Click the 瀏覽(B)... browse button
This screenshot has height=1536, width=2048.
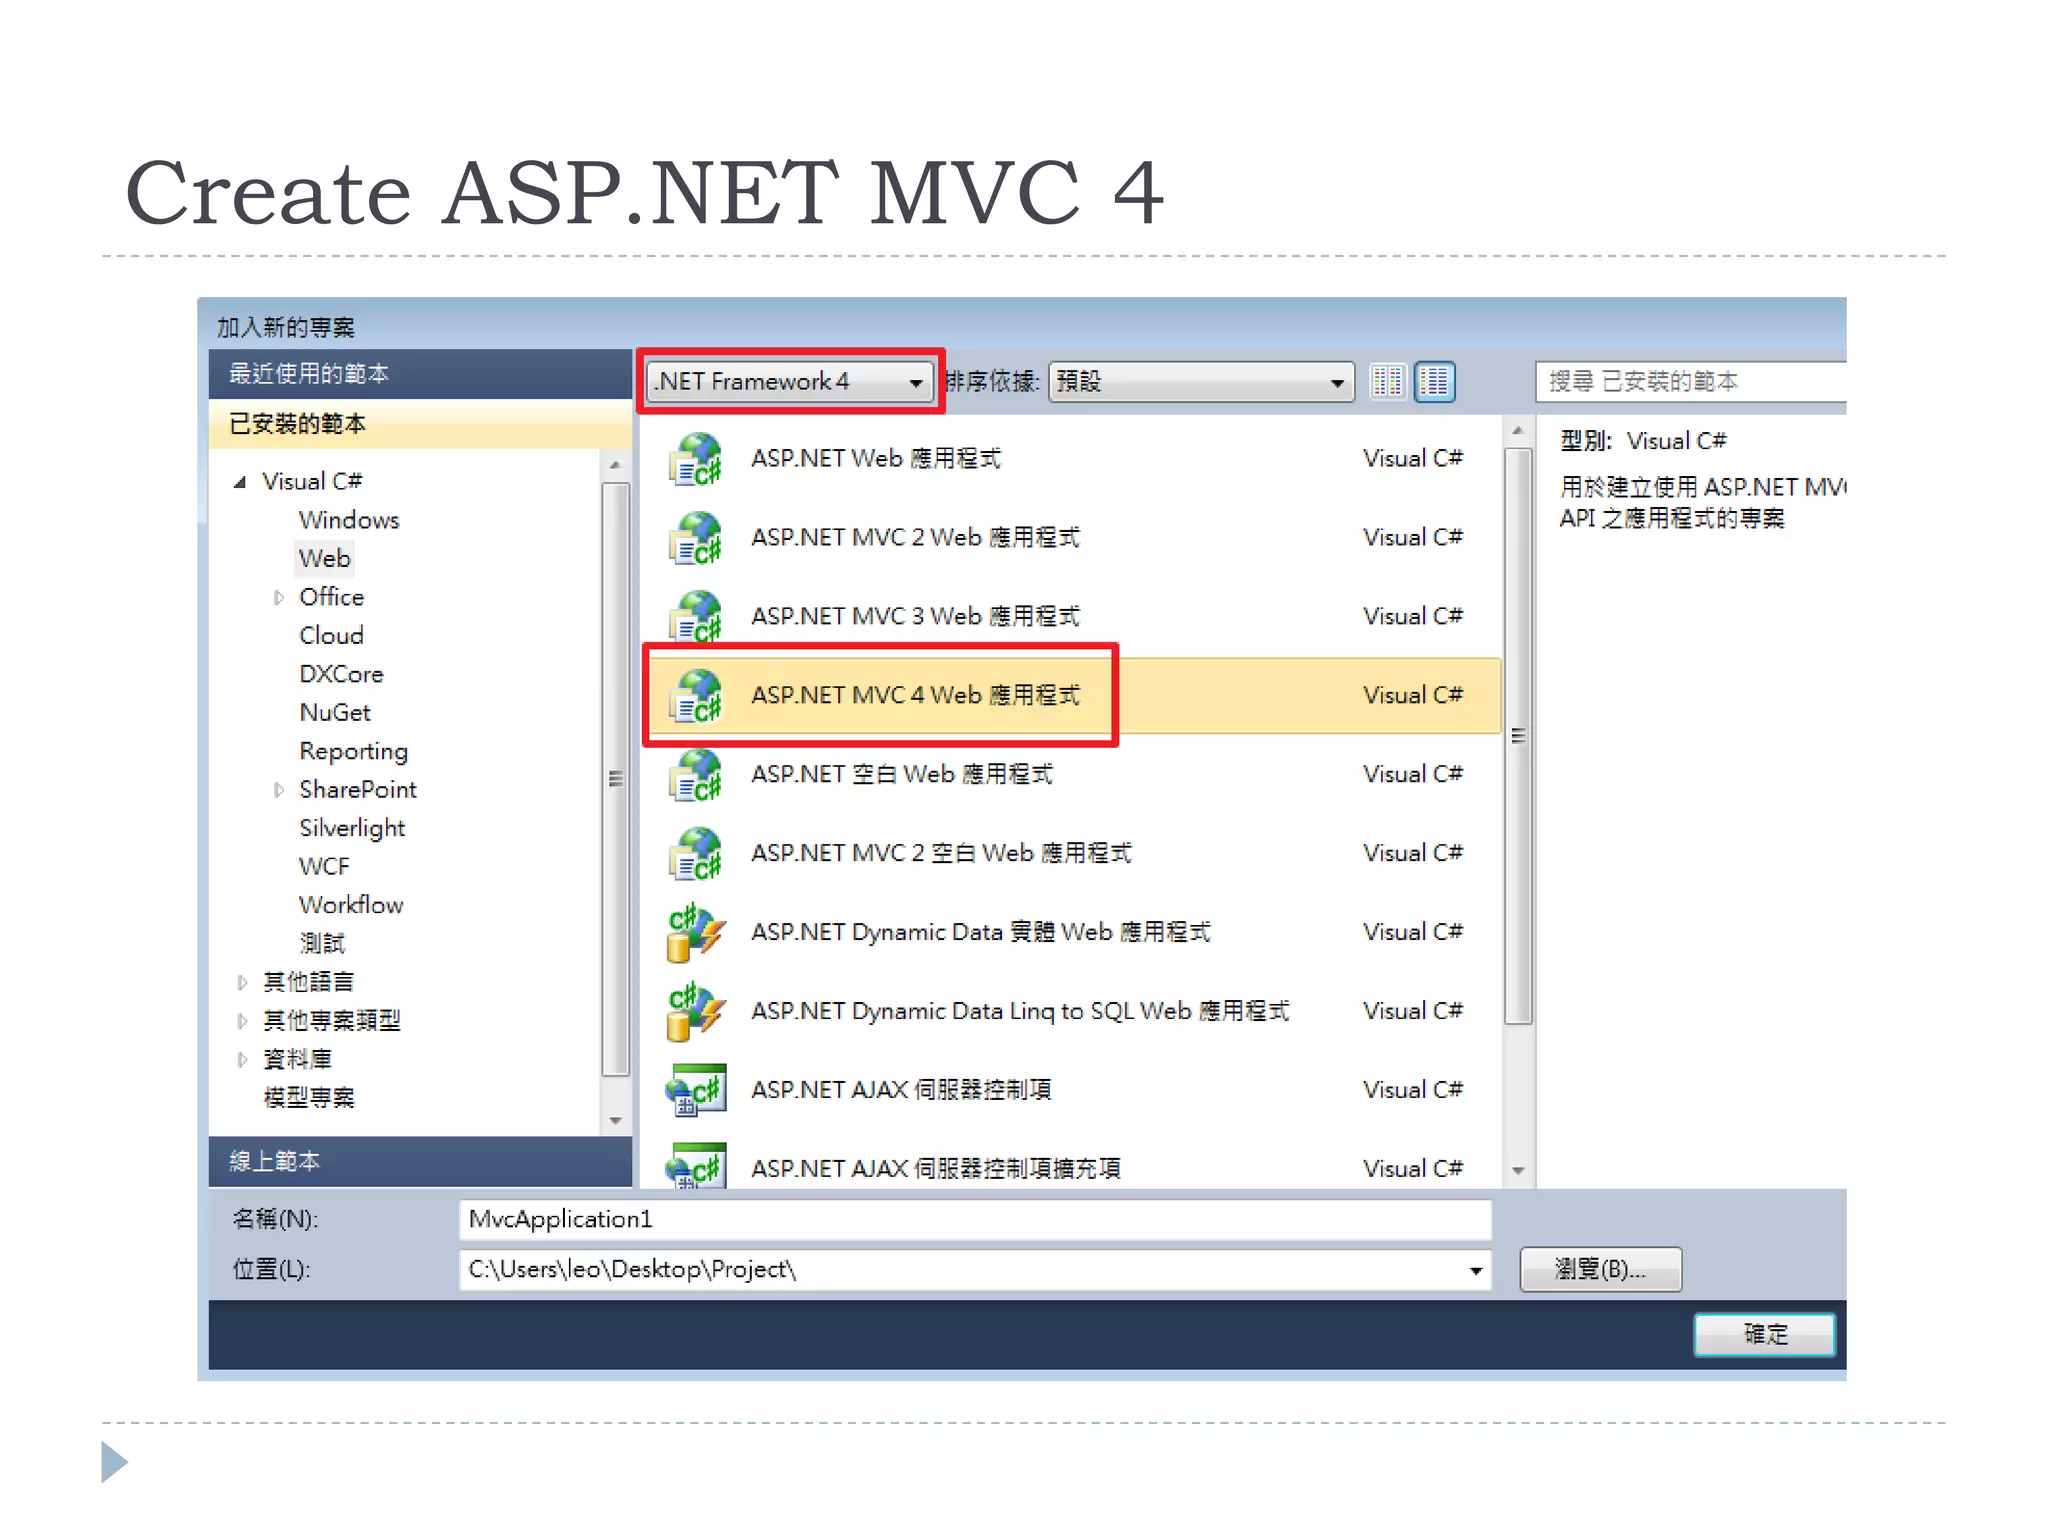pyautogui.click(x=1600, y=1269)
